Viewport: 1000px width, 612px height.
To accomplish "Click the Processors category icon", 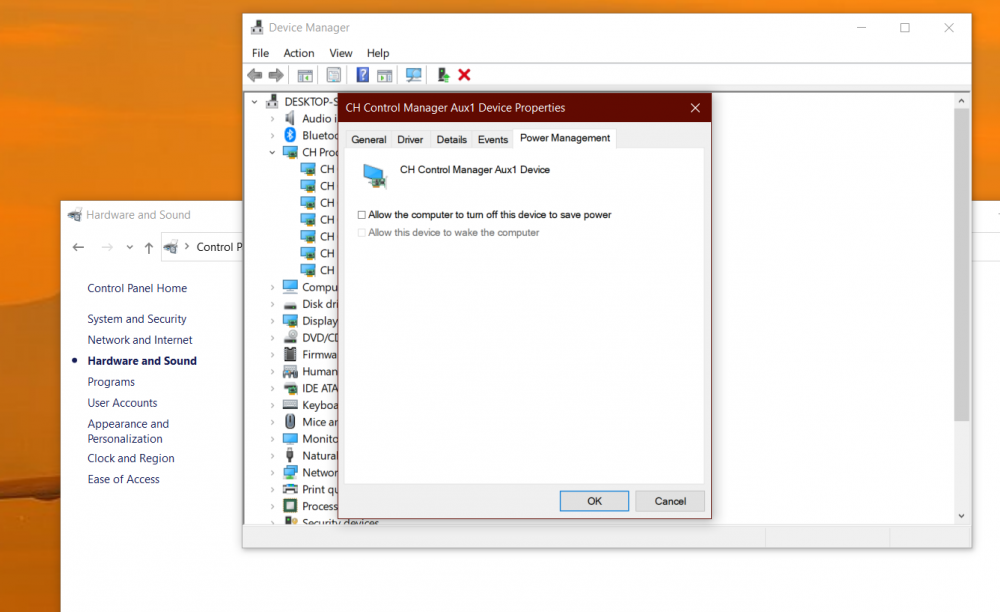I will coord(290,506).
